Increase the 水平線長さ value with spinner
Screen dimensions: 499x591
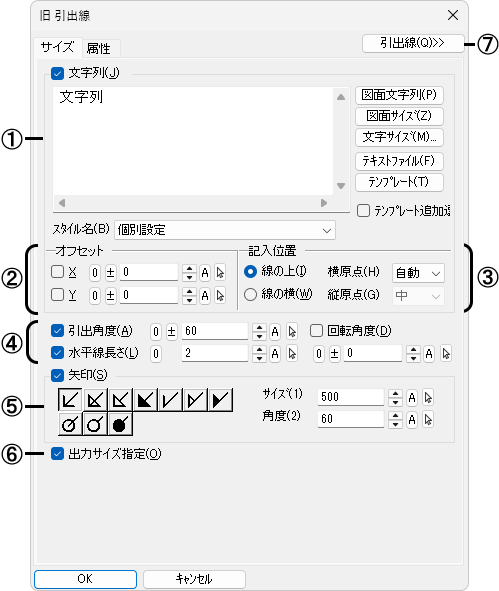click(259, 349)
